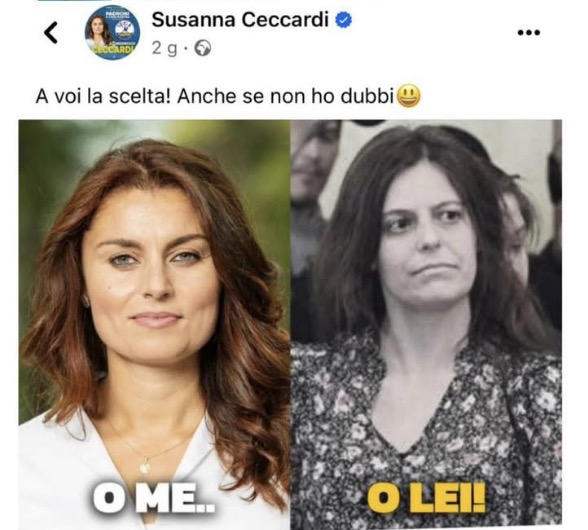Click the text "Anche se non ho dubbi"
This screenshot has width=588, height=530.
tap(285, 97)
